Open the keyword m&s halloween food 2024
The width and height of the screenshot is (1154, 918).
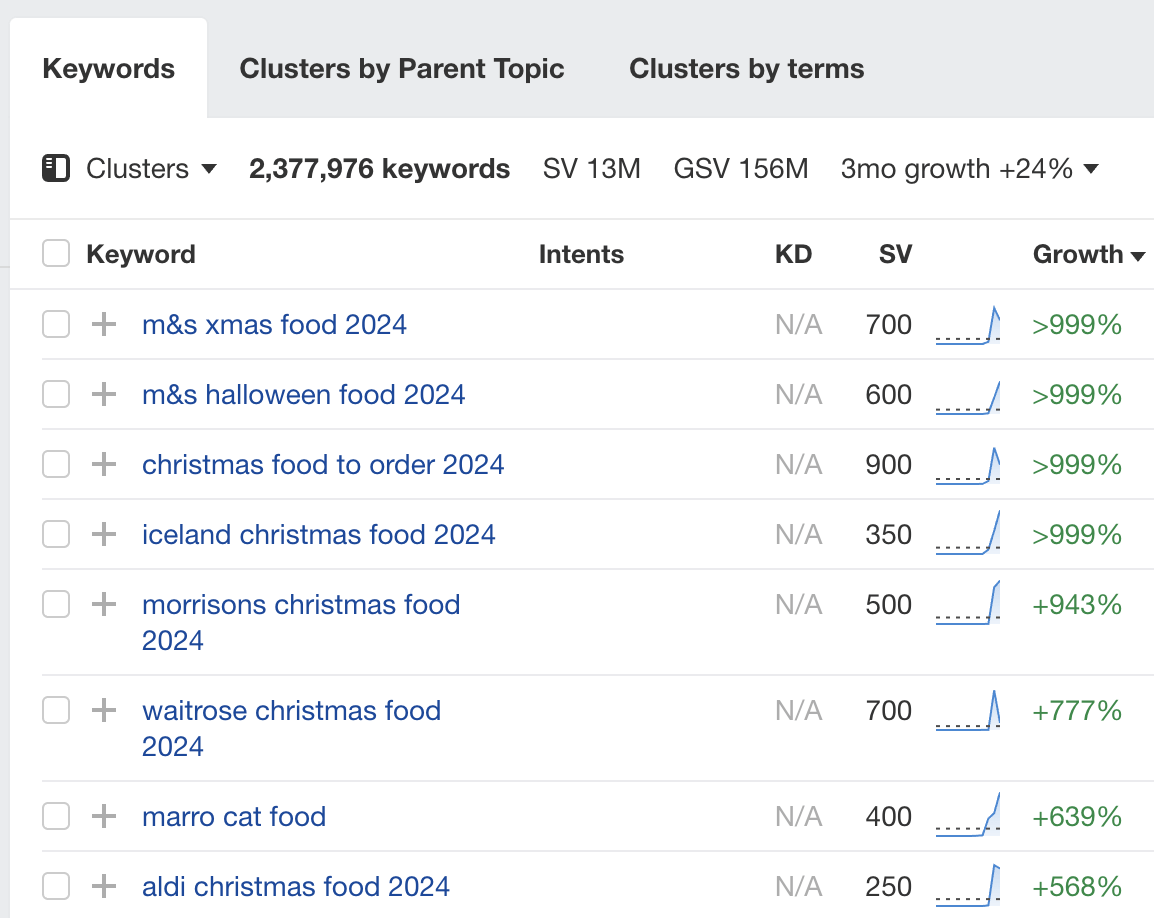[303, 394]
